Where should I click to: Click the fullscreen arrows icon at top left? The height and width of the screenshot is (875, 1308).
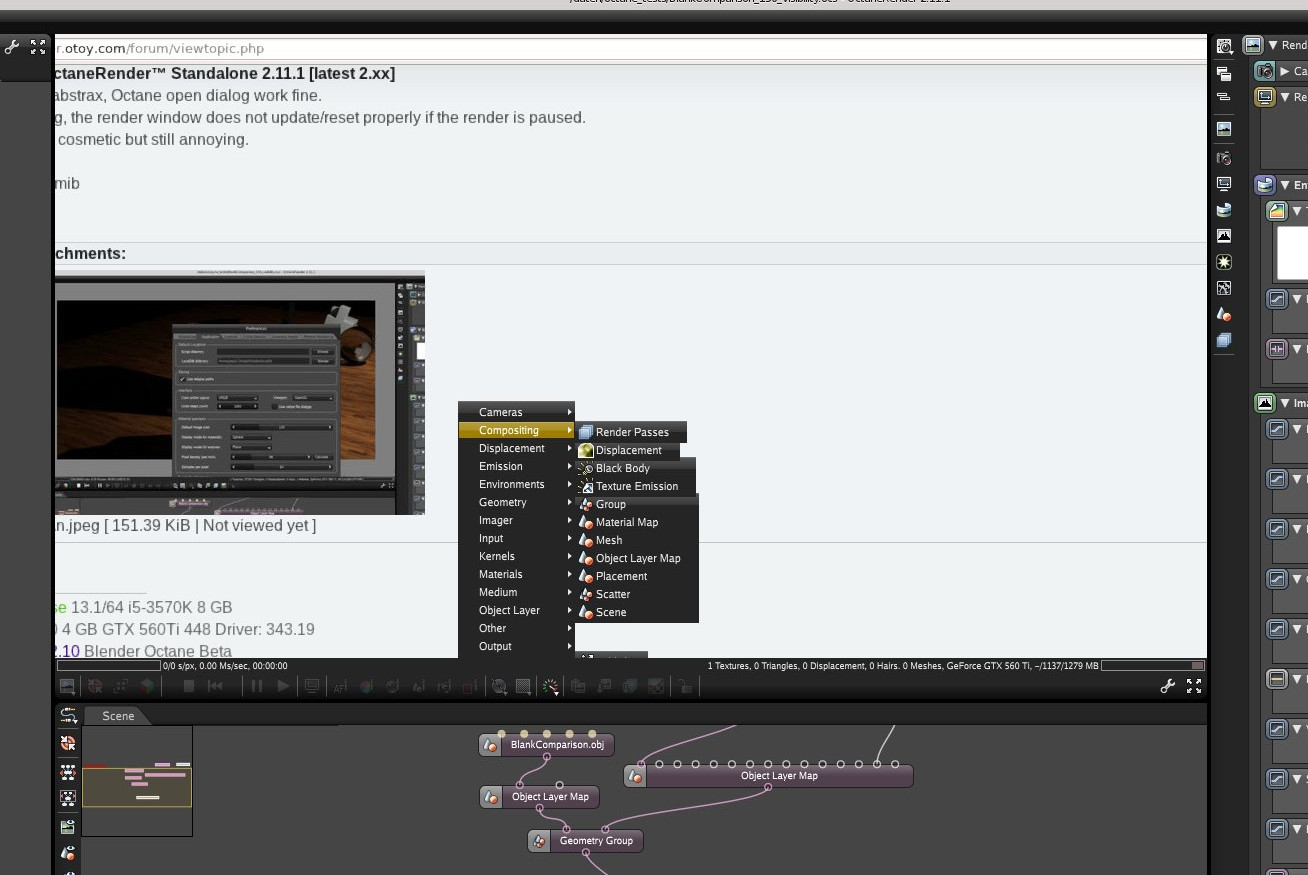coord(38,47)
